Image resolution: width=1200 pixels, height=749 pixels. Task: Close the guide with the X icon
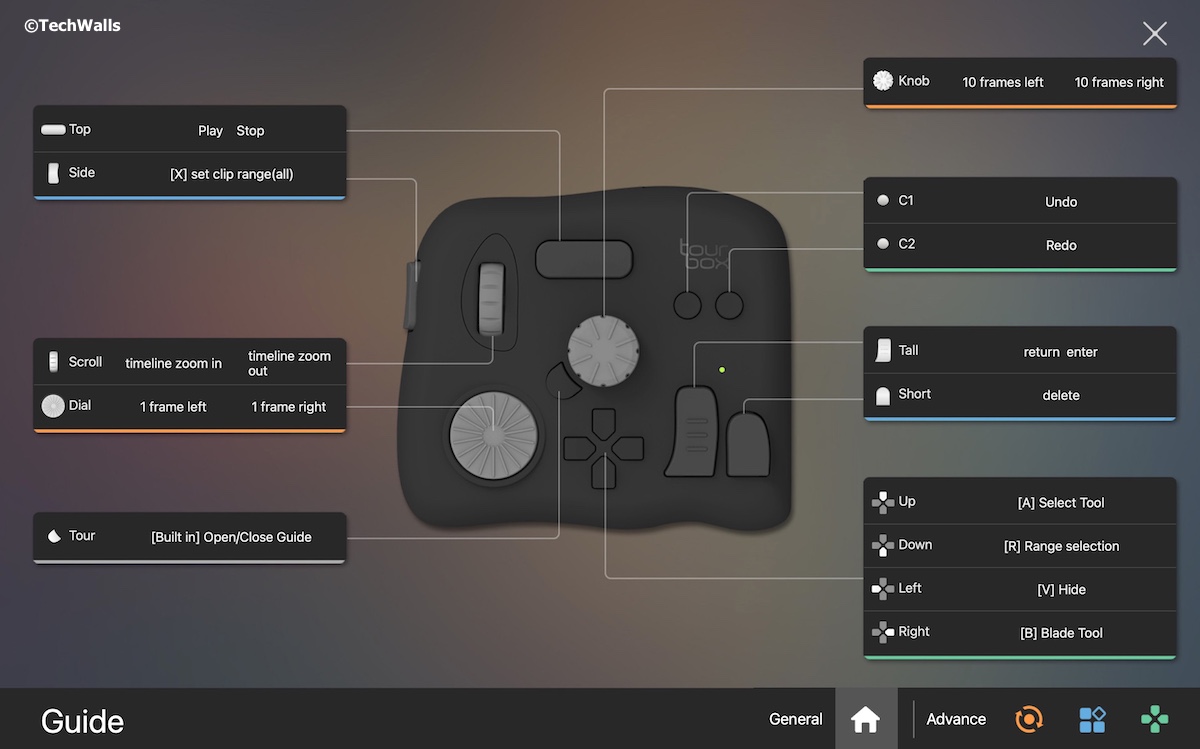pos(1155,34)
